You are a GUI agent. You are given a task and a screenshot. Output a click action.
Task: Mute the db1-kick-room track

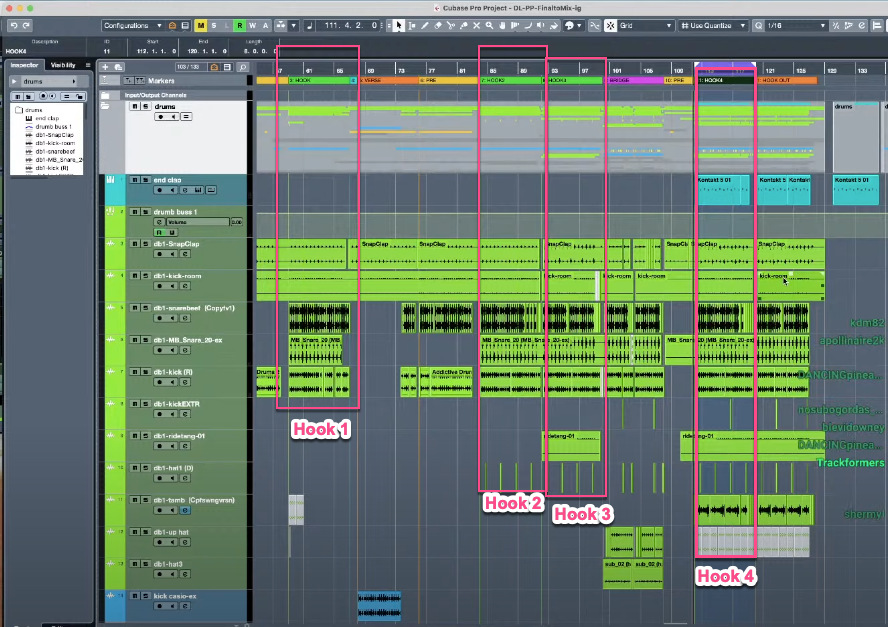(135, 274)
